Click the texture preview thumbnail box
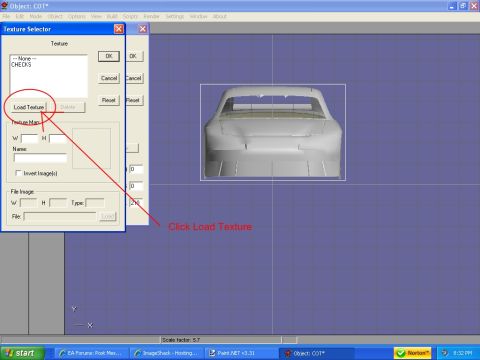 91,148
